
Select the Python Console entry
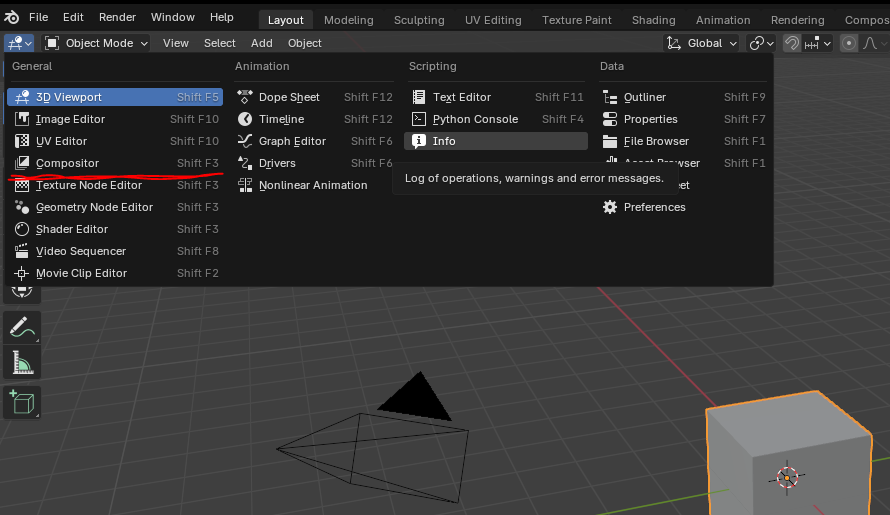[496, 119]
